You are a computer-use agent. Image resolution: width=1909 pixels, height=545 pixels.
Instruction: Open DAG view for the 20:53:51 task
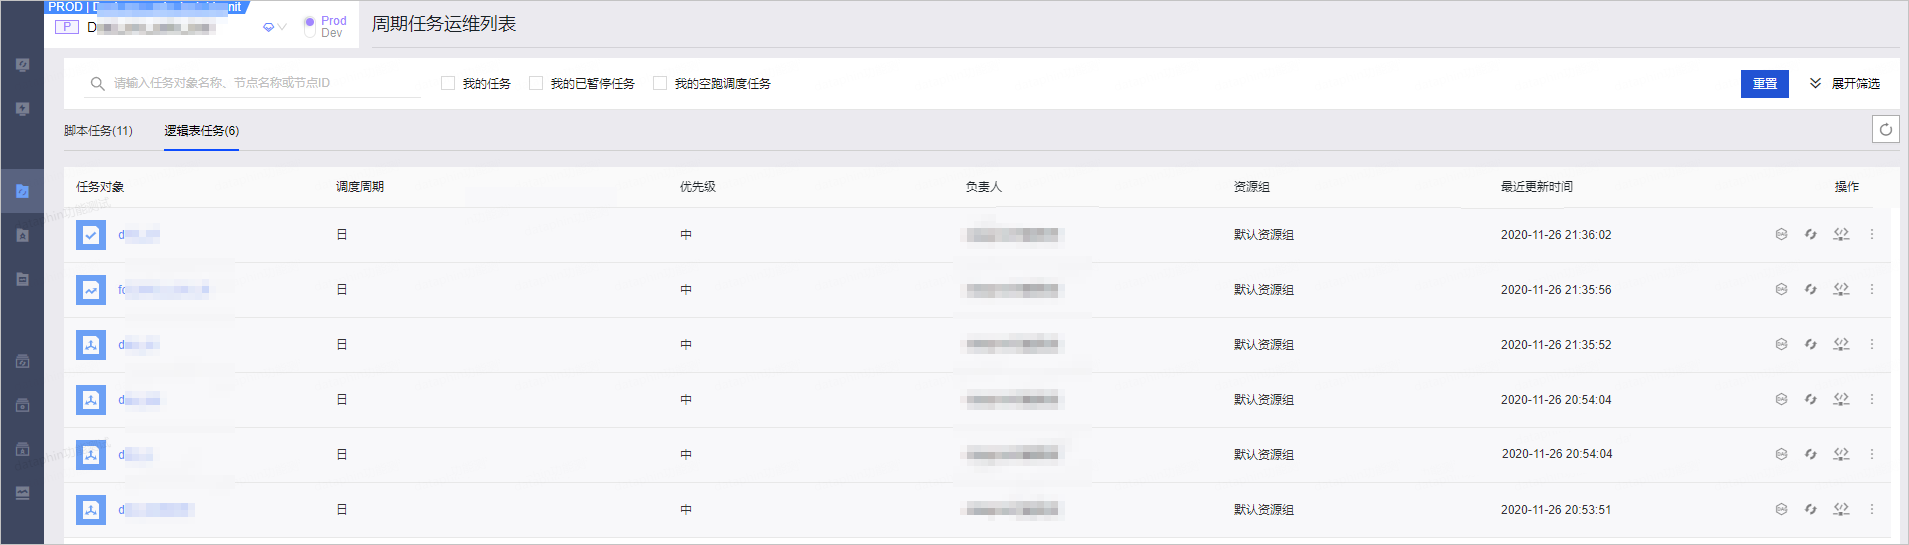point(1781,509)
